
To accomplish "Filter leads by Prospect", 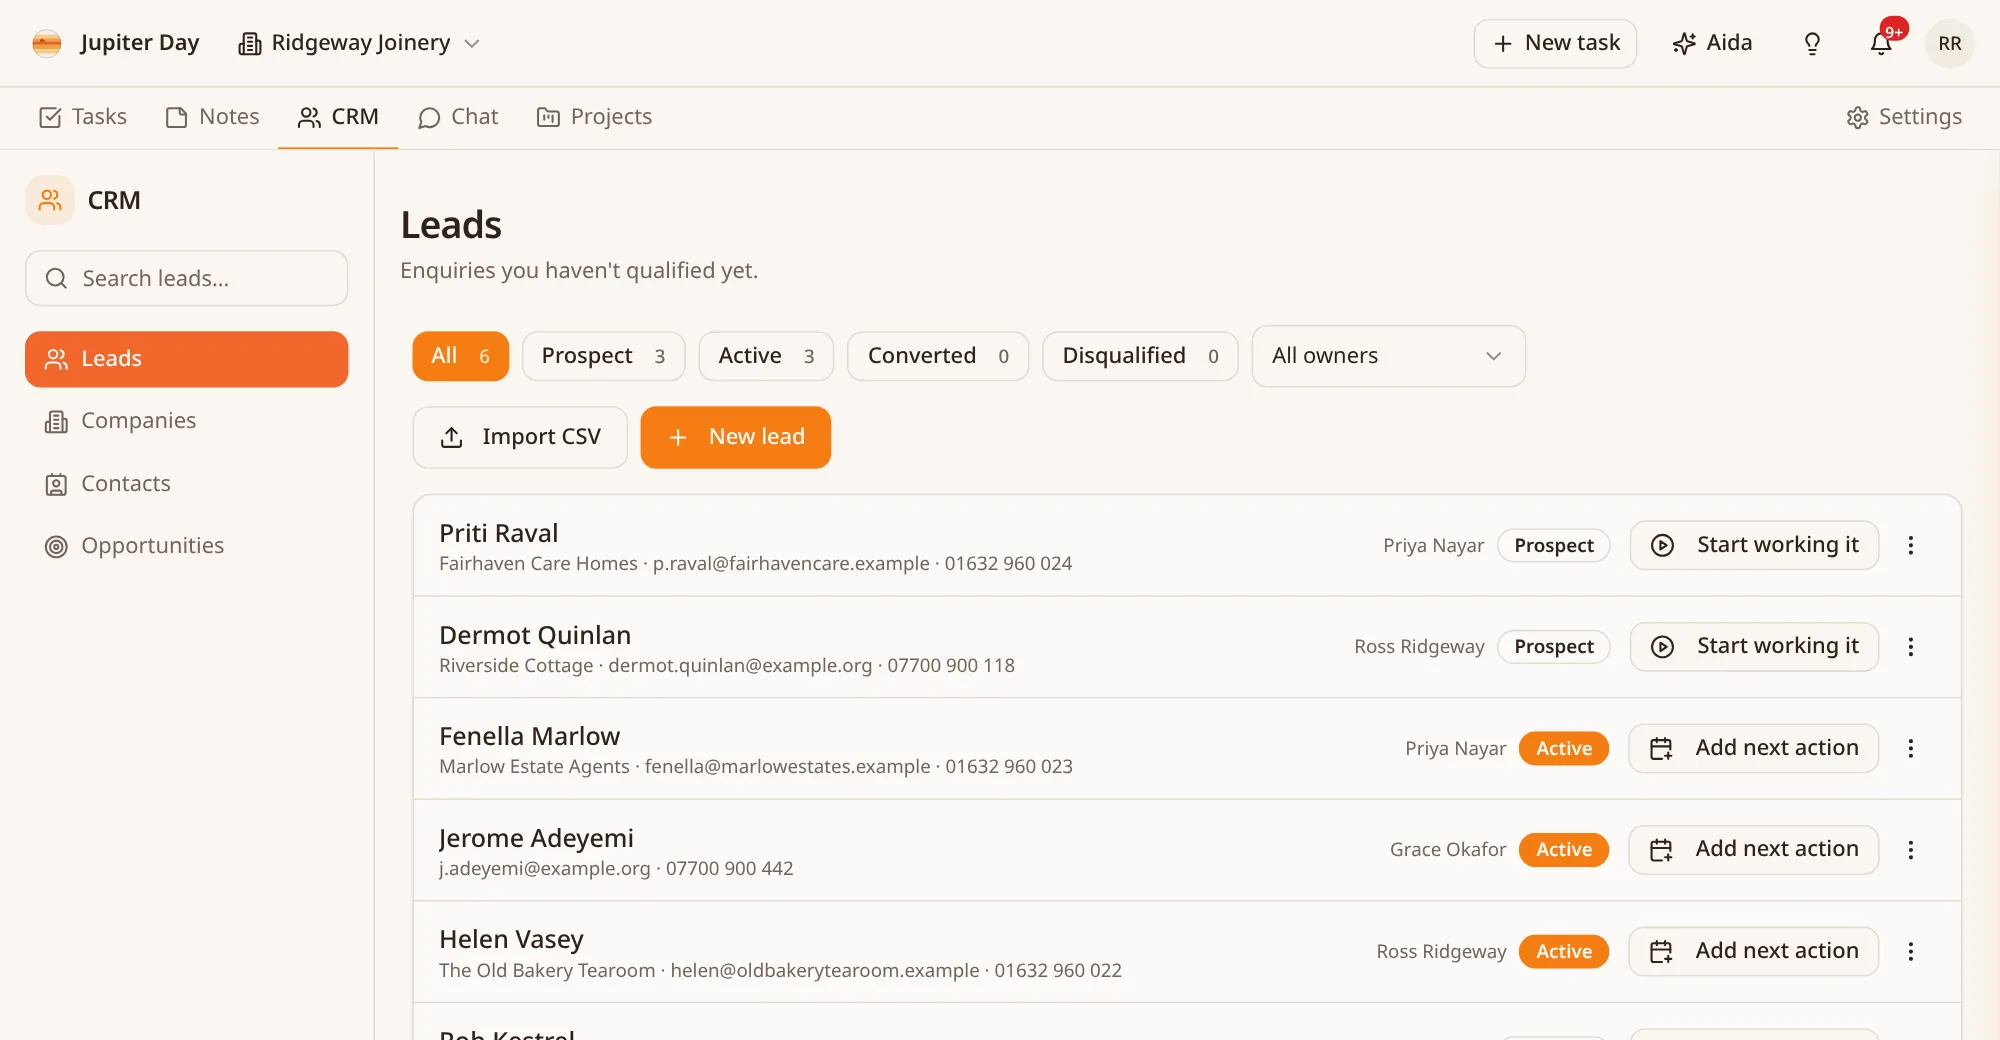I will [x=603, y=356].
